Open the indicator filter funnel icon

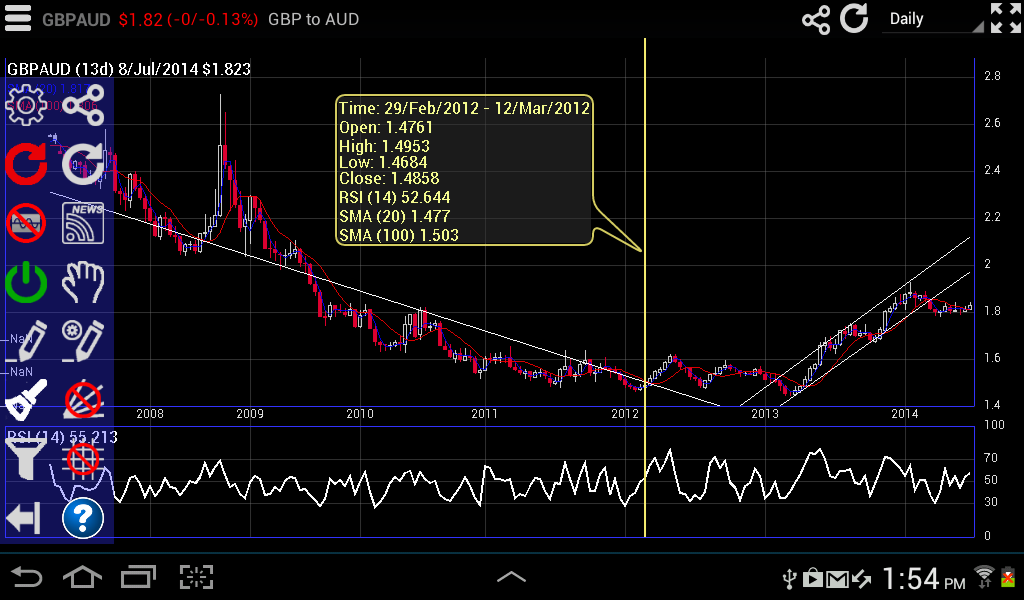pyautogui.click(x=26, y=460)
